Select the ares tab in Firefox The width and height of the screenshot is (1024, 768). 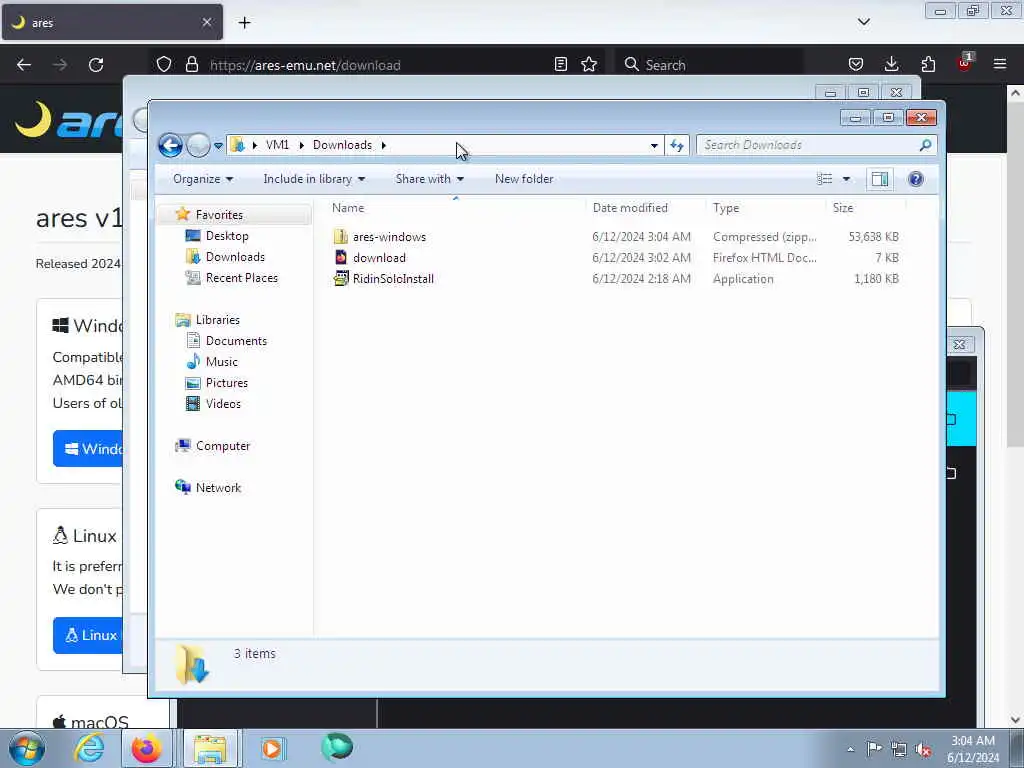coord(112,23)
